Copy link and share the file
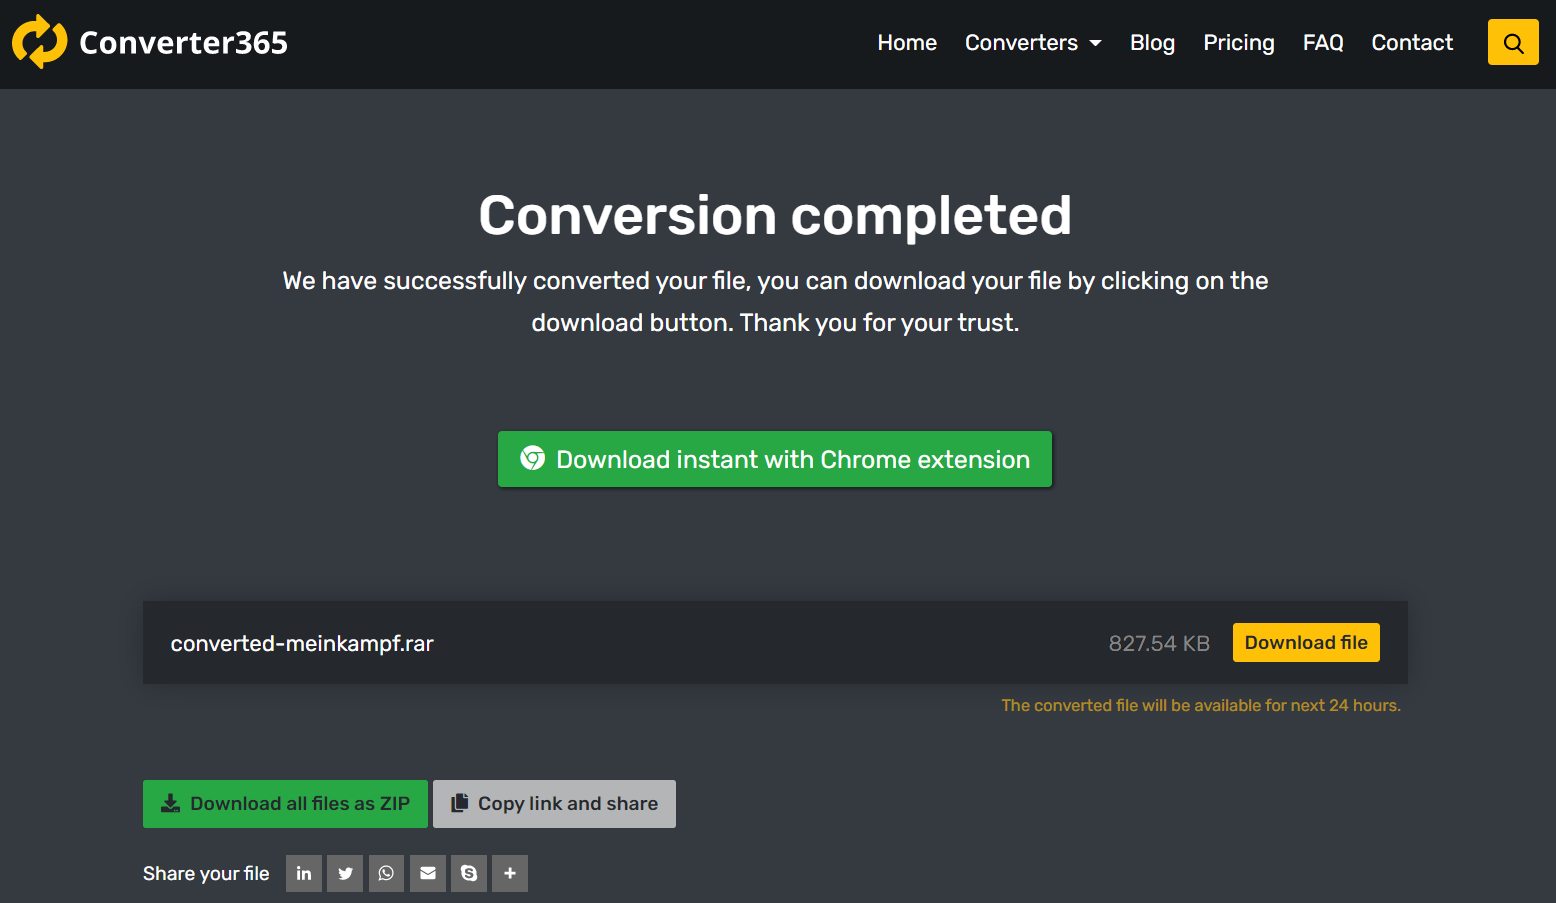 pos(554,803)
